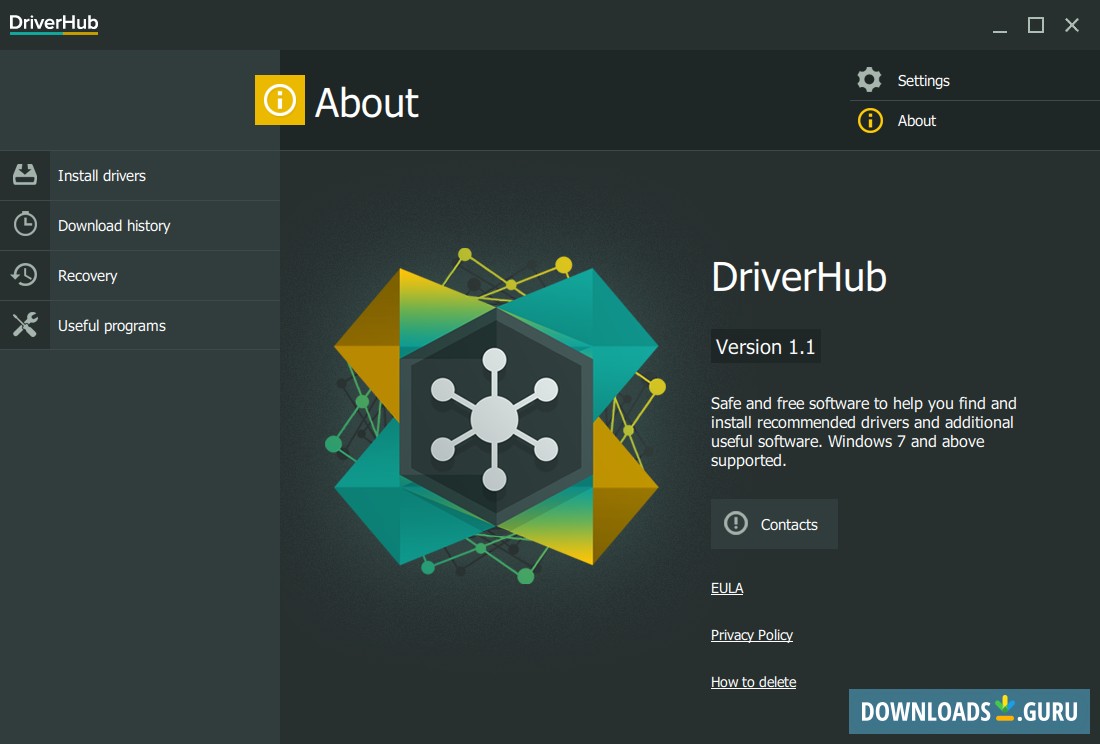Close the DriverHub window

click(x=1072, y=25)
